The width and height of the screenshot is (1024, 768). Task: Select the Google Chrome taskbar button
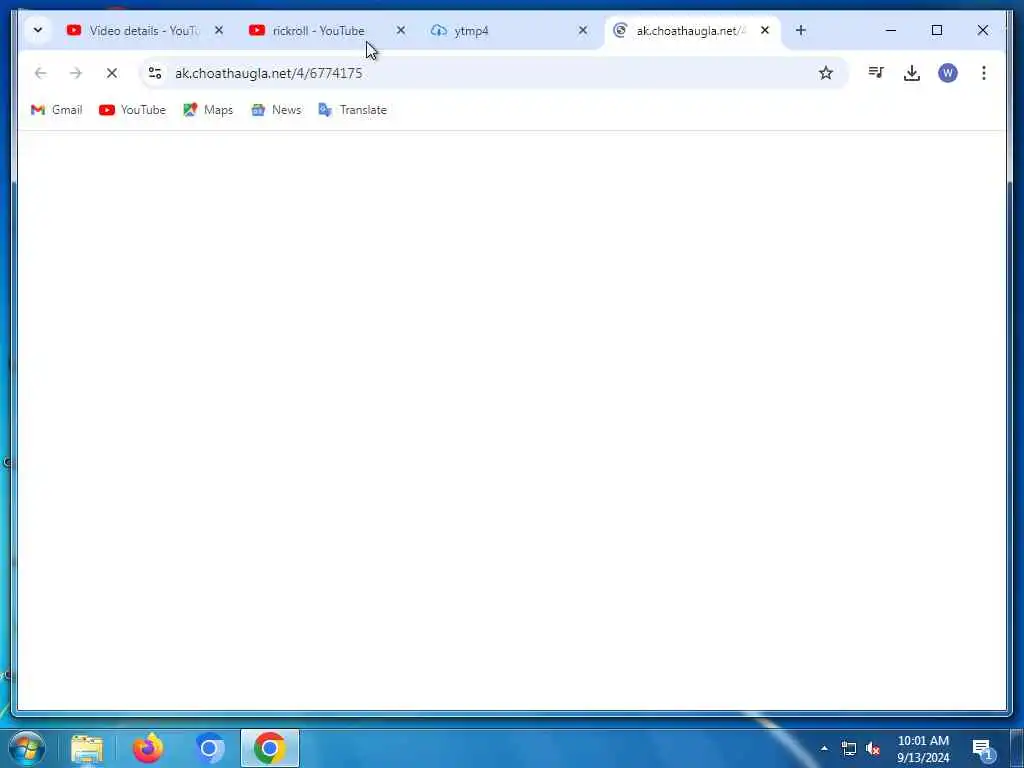[270, 748]
